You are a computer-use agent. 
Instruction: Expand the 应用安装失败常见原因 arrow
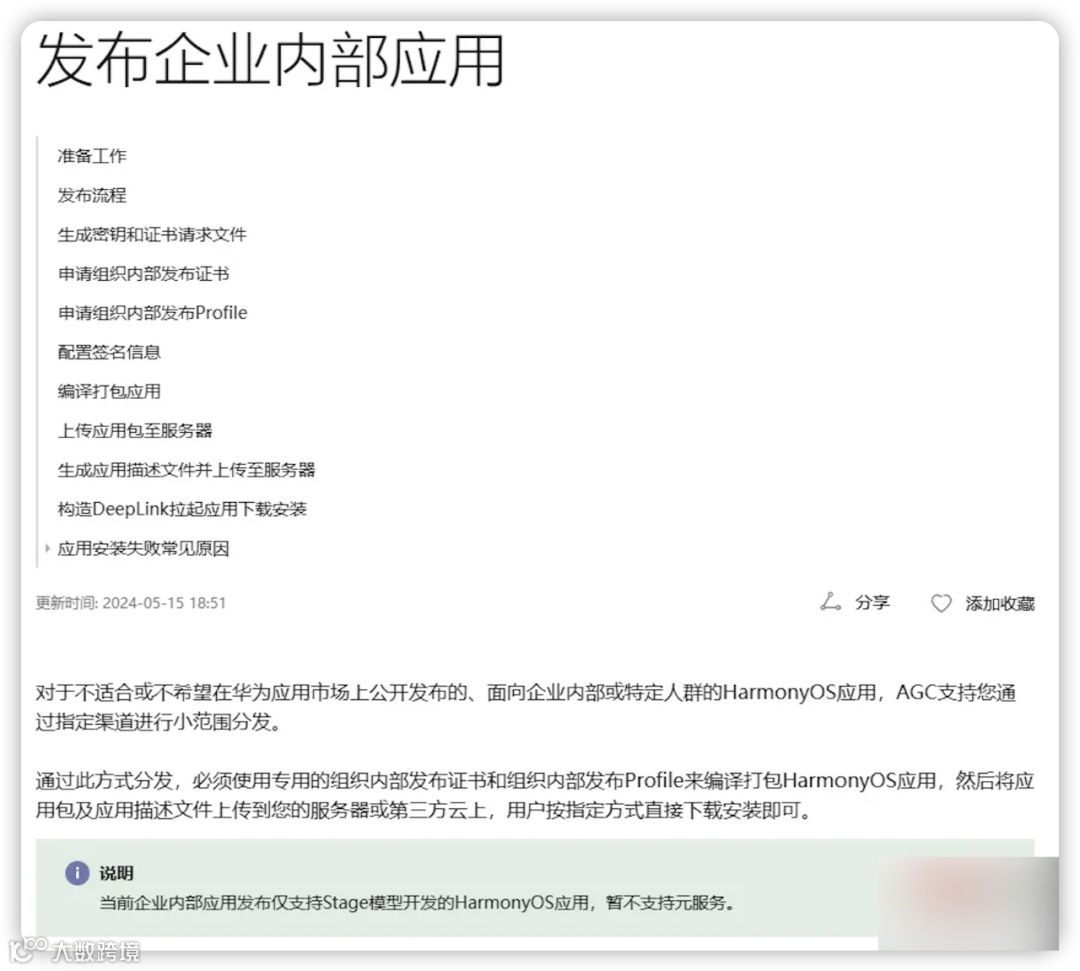coord(47,549)
